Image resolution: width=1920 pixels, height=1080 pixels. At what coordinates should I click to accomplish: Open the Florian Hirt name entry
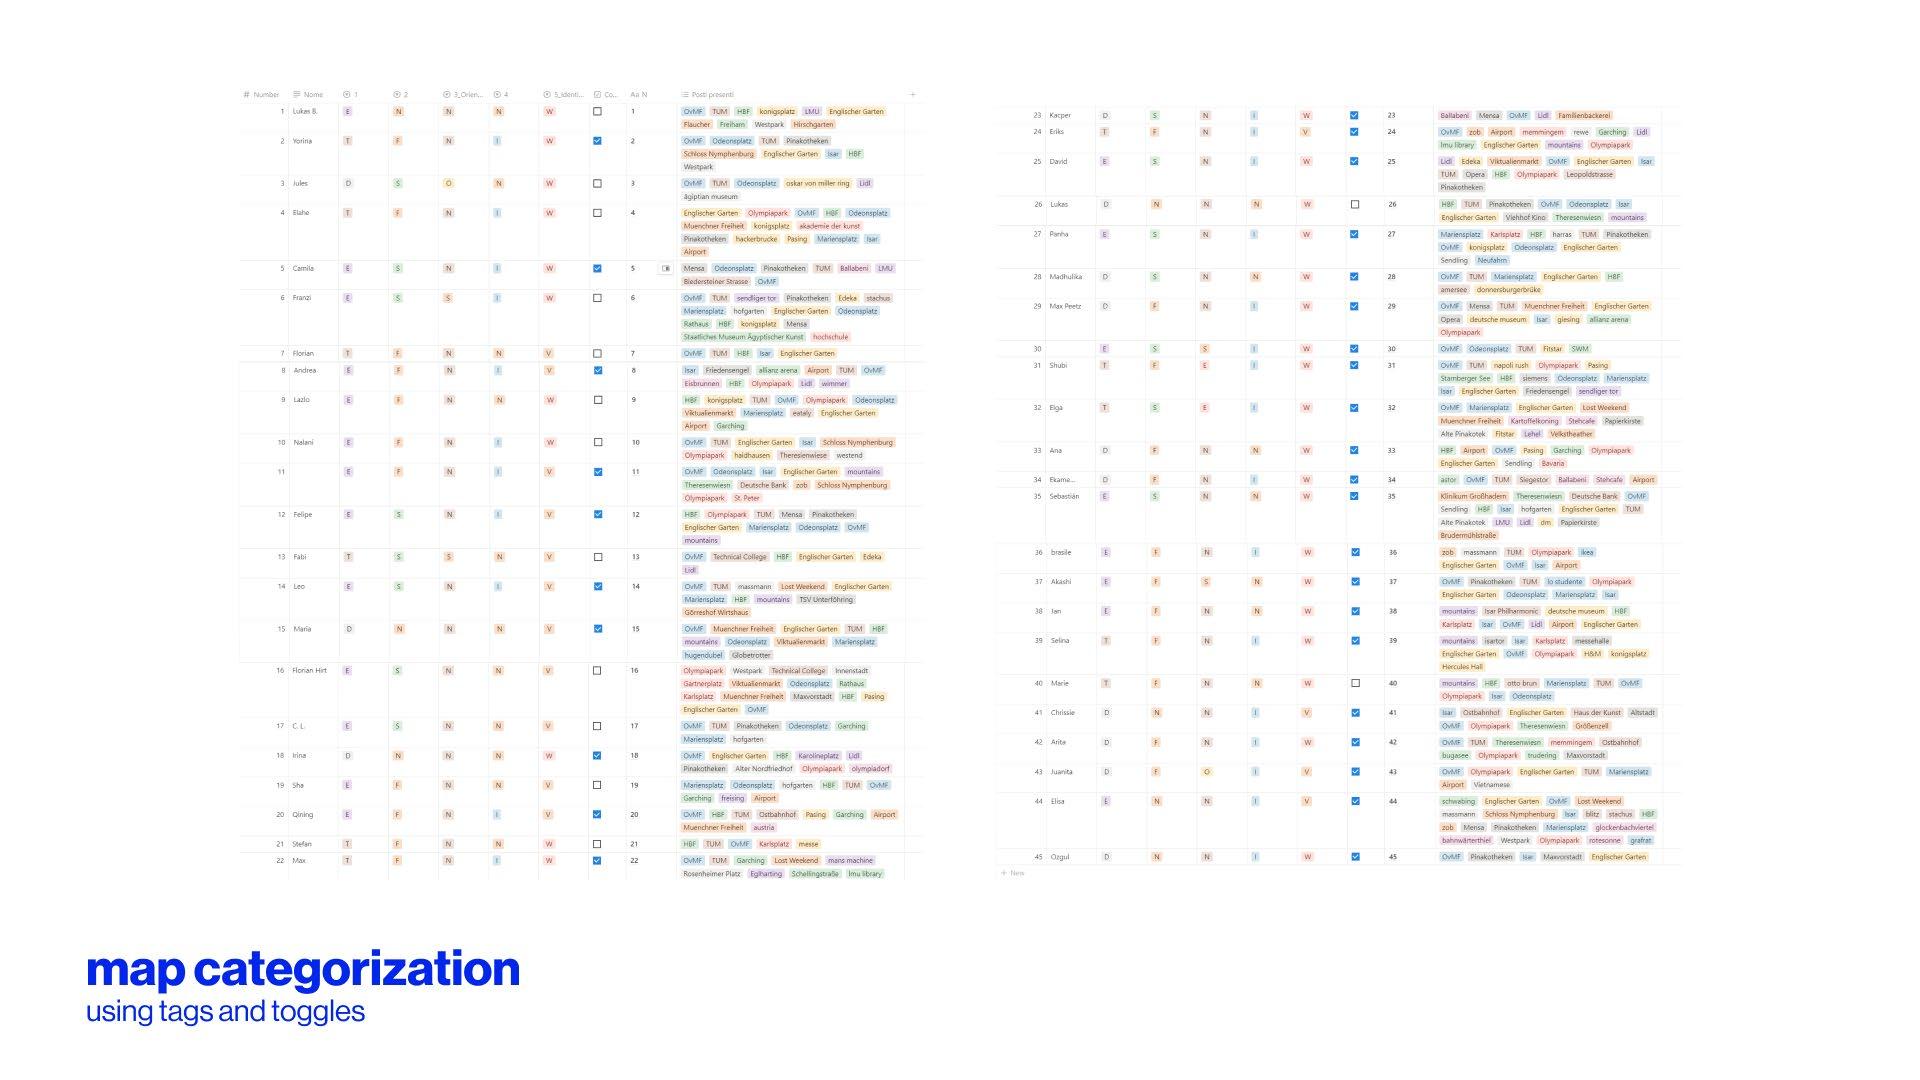click(309, 671)
